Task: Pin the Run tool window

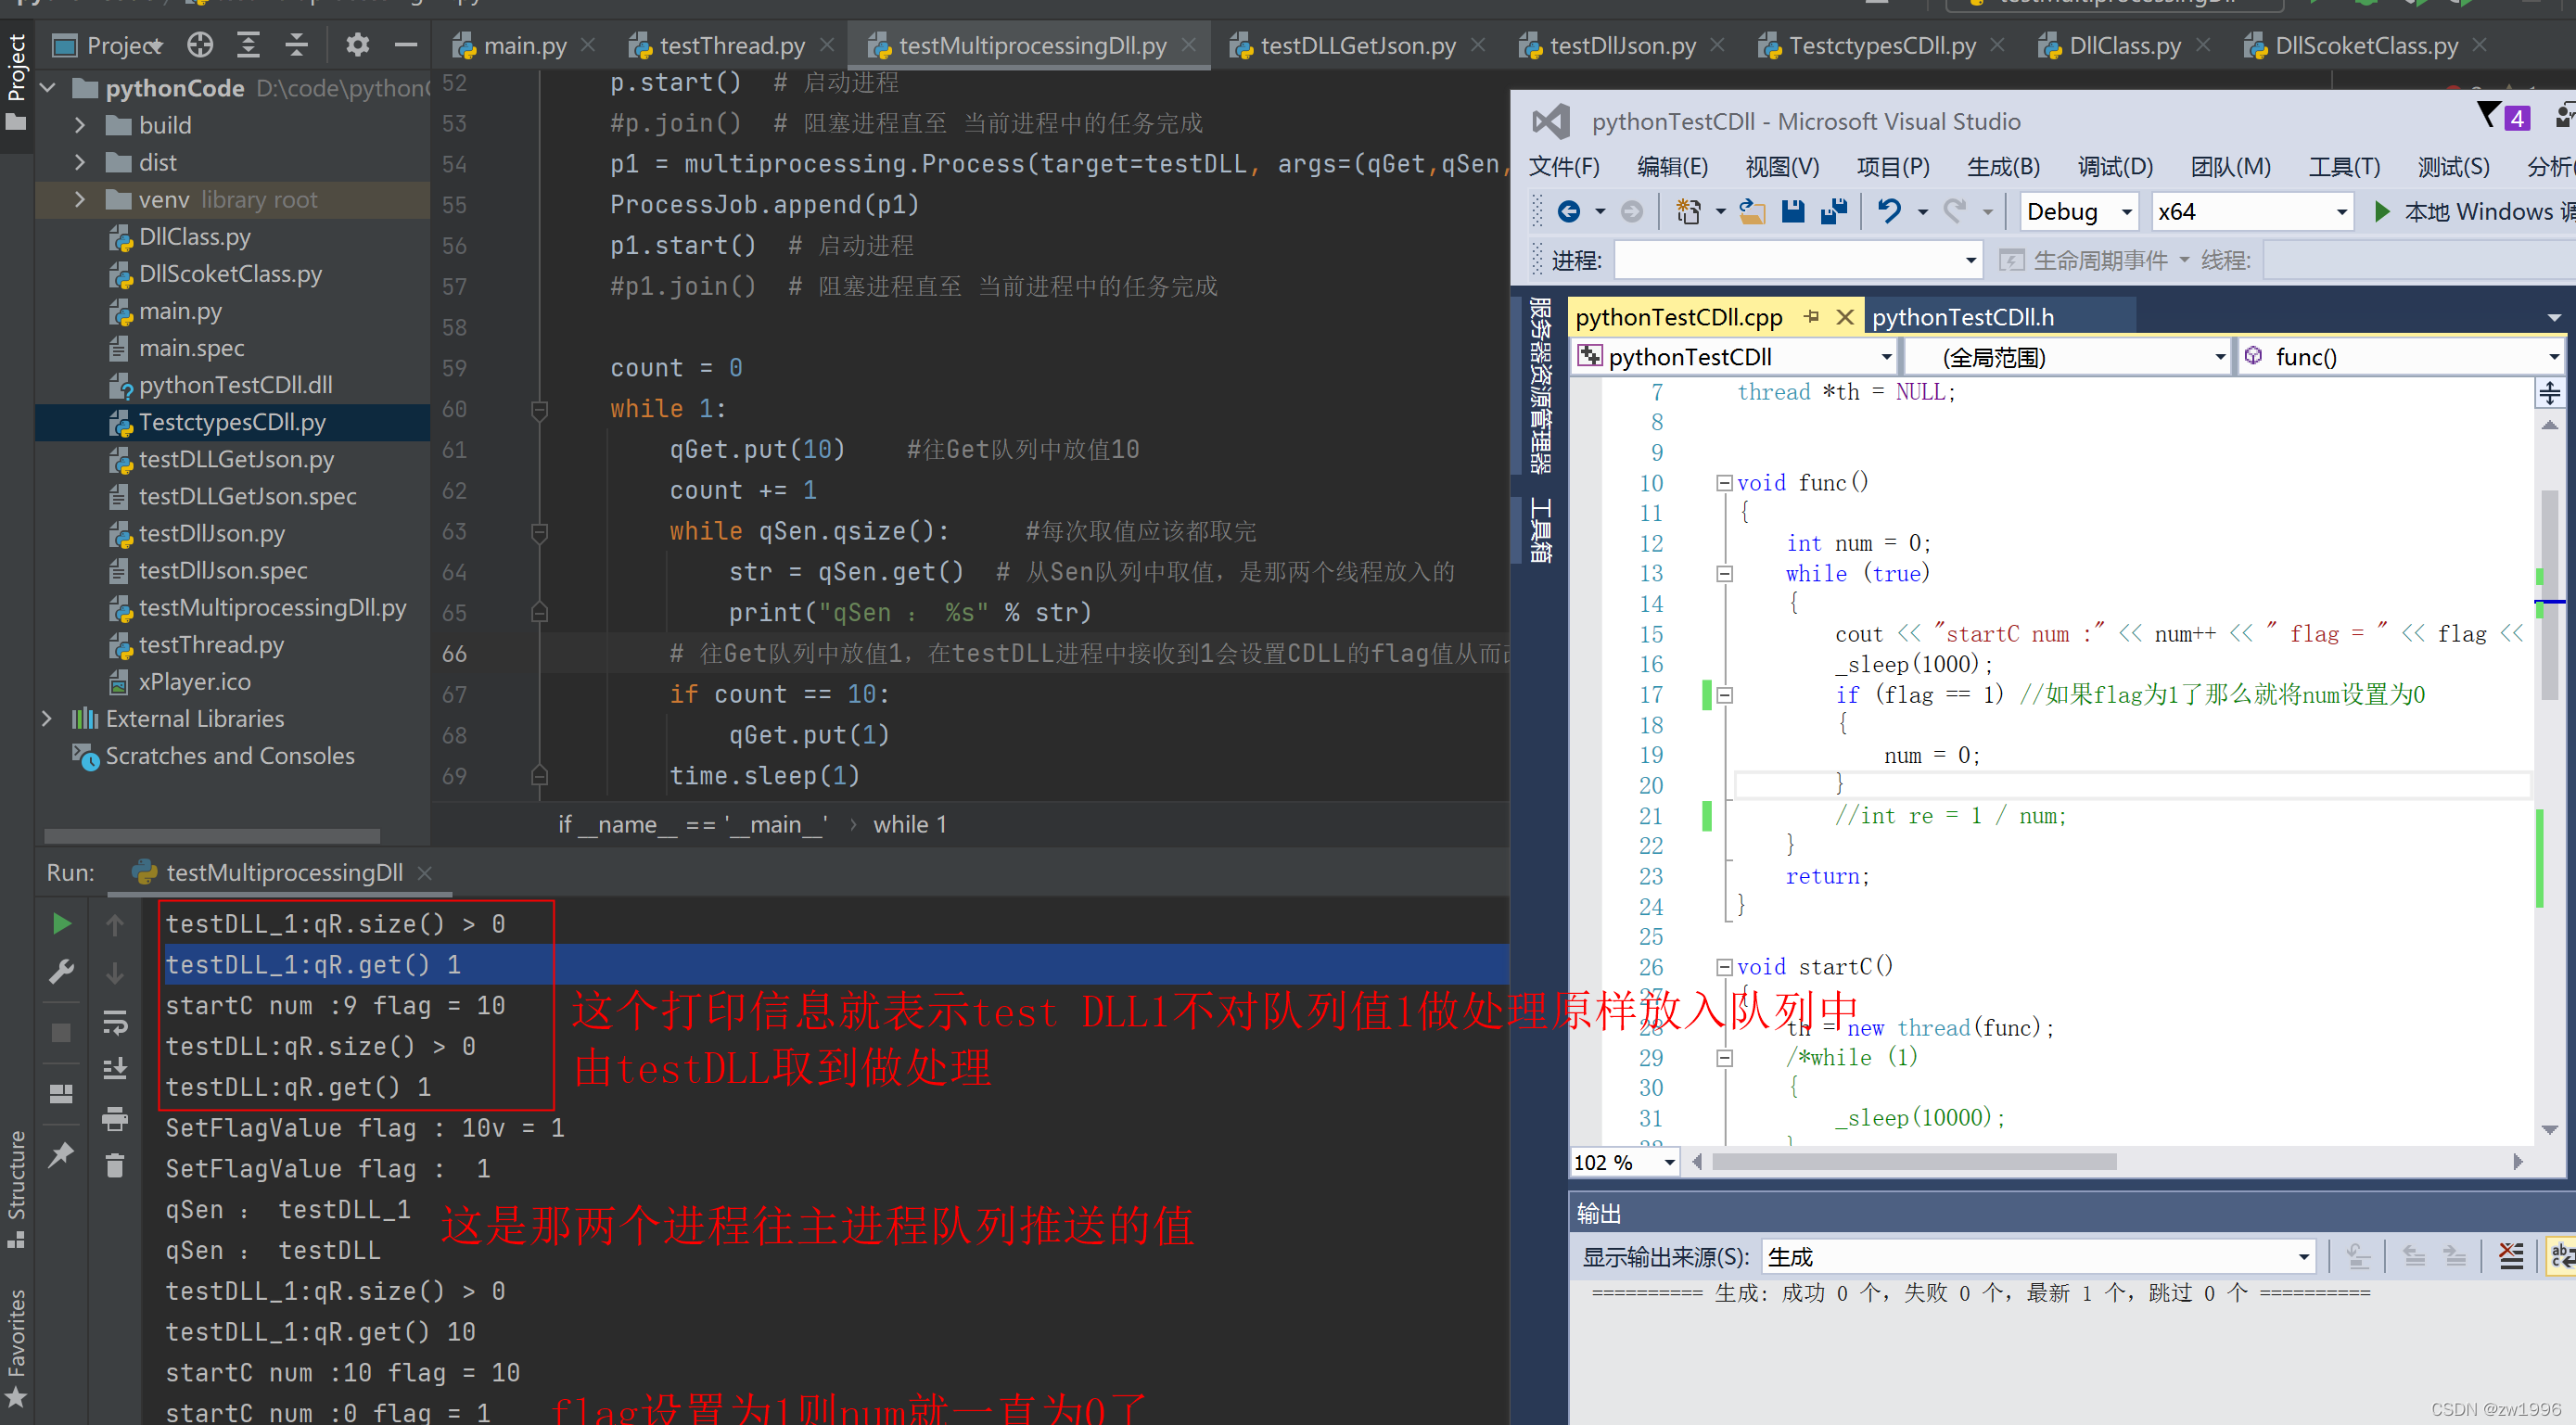Action: pyautogui.click(x=60, y=1153)
